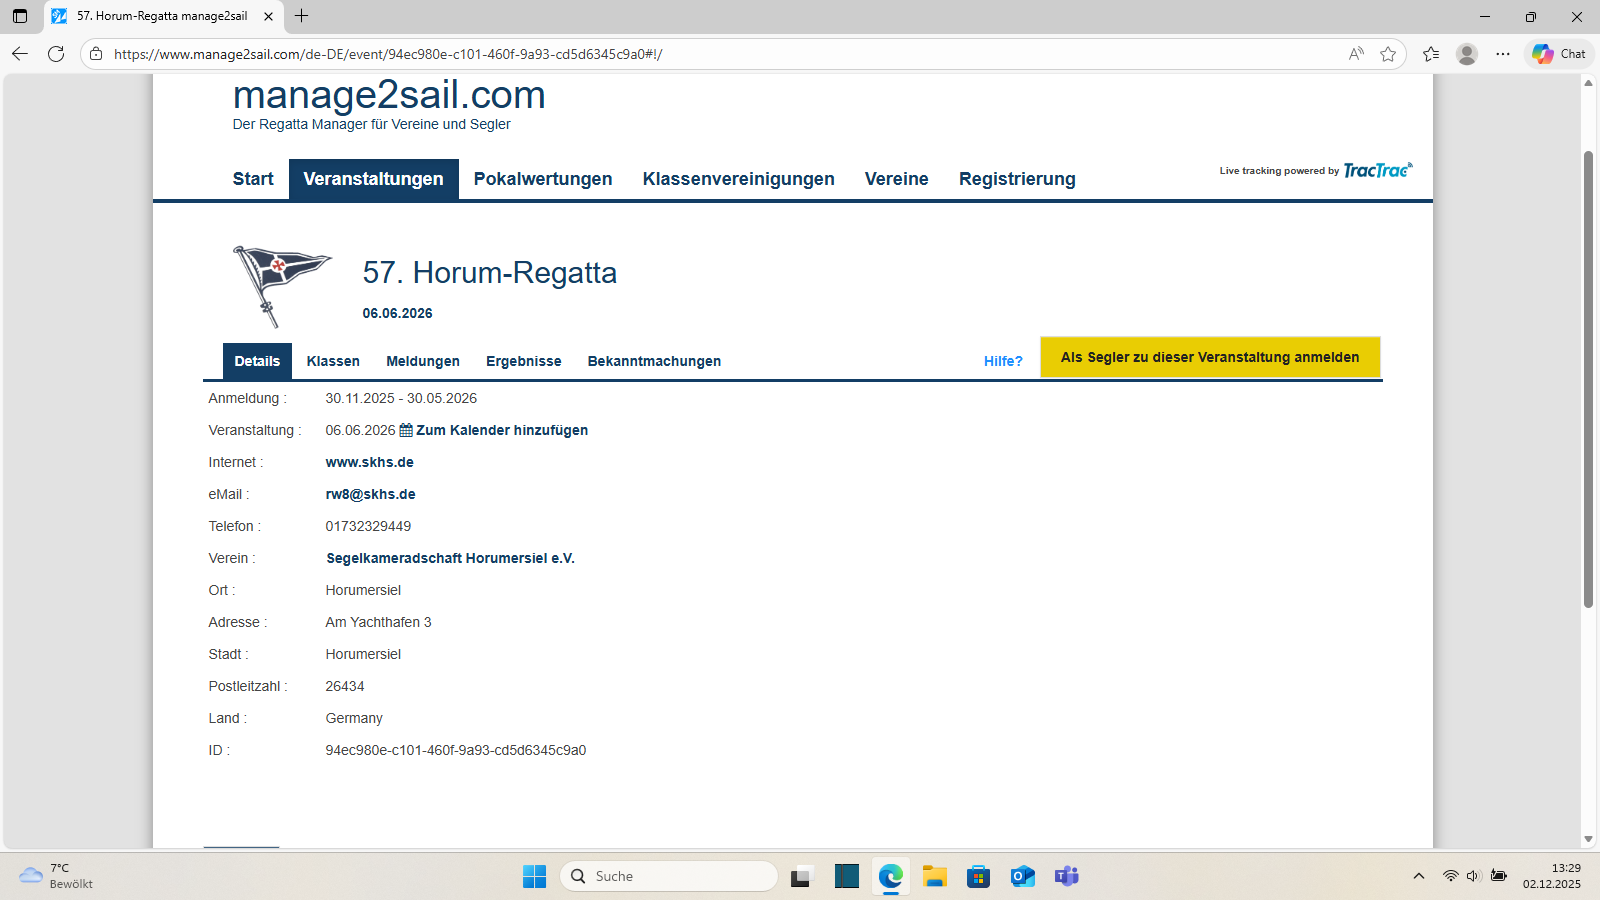Click the manage2sail.com logo heading
The width and height of the screenshot is (1600, 900).
389,95
